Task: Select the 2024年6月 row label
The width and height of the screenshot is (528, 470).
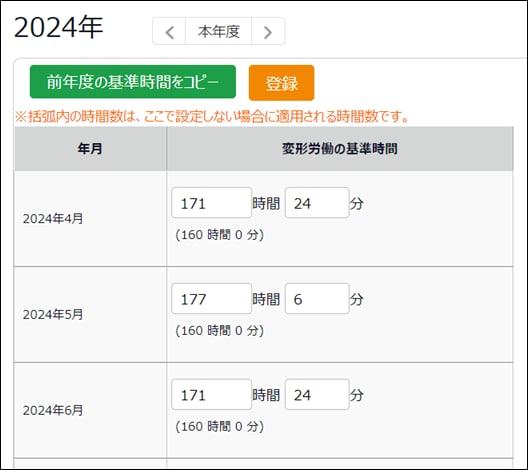Action: 53,410
